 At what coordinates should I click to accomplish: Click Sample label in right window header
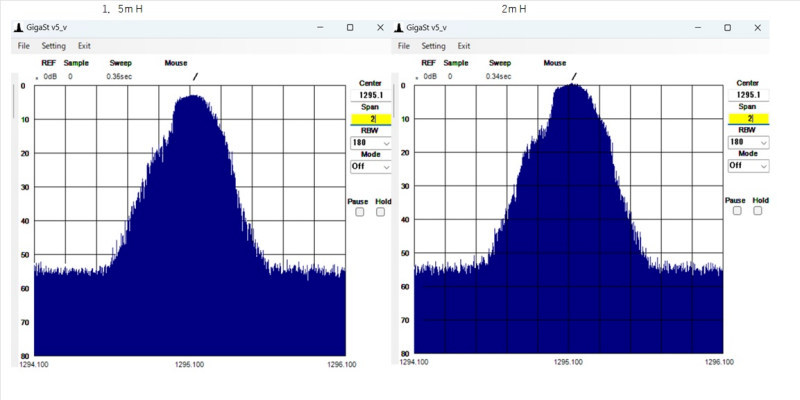coord(455,63)
